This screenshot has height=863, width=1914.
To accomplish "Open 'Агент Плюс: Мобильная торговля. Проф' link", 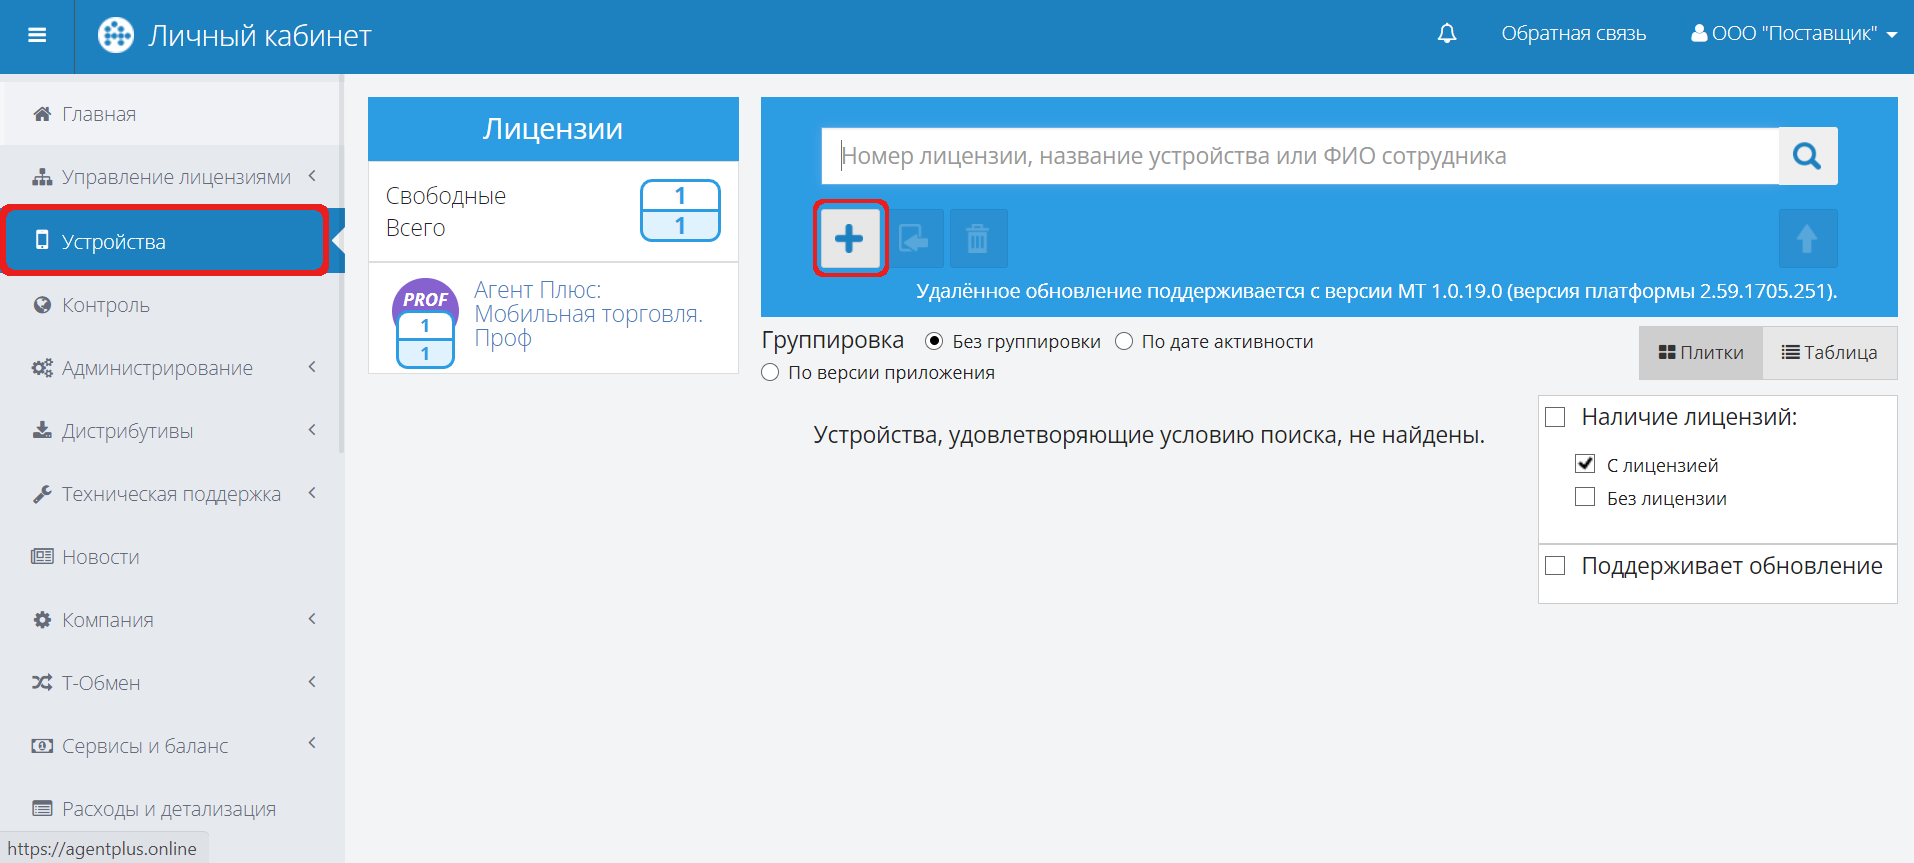I will click(587, 314).
